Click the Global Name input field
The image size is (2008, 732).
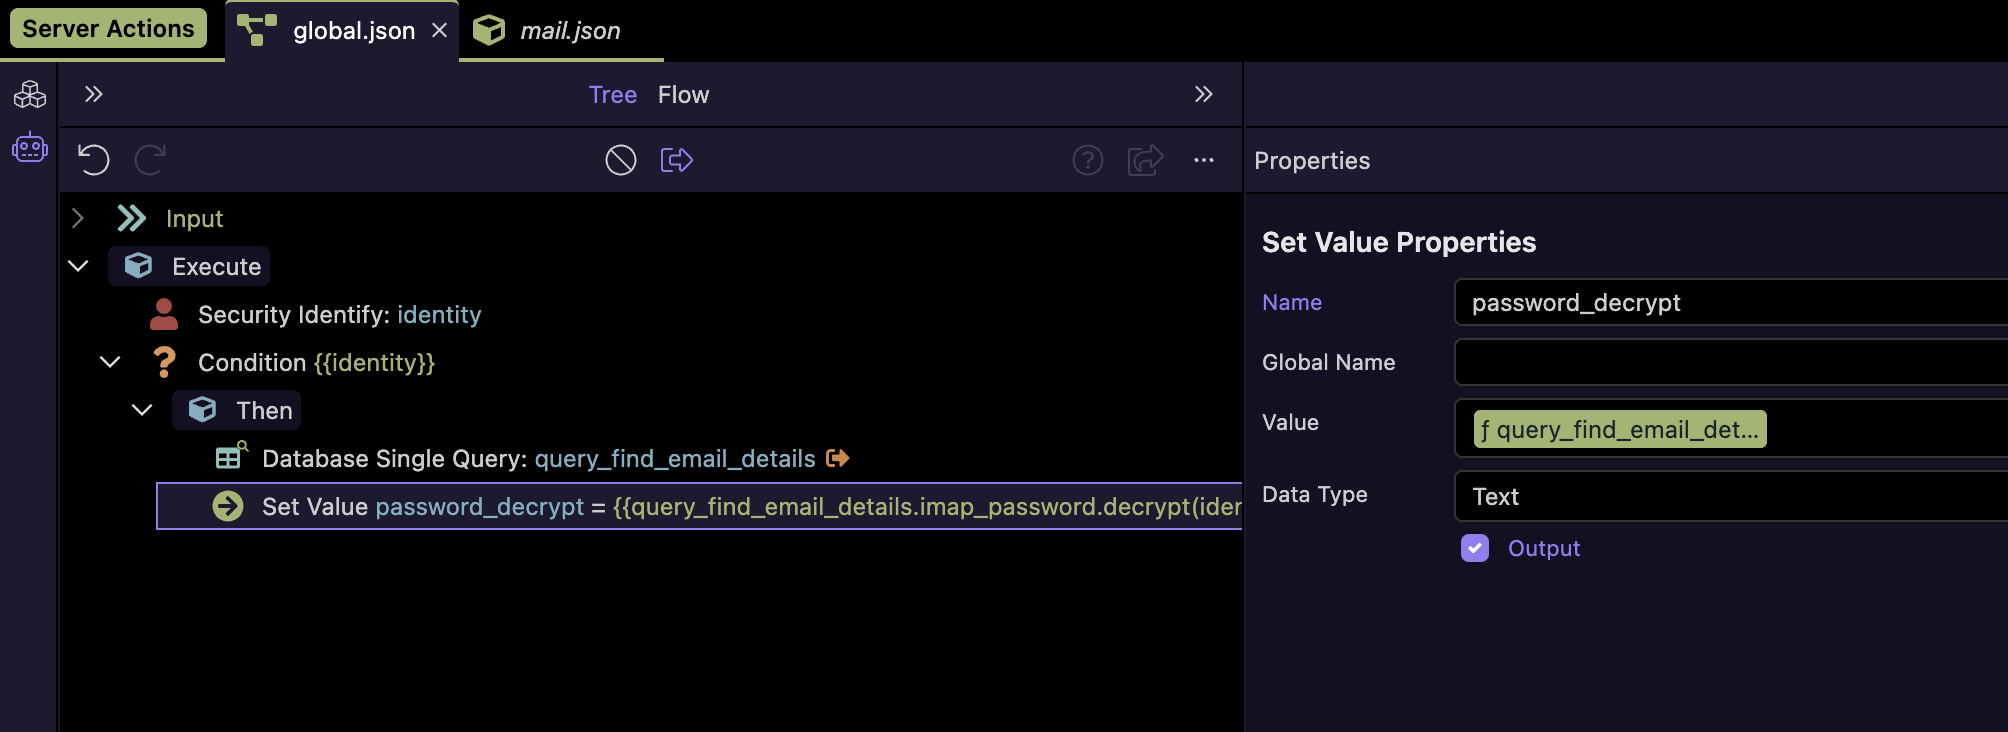(x=1730, y=362)
